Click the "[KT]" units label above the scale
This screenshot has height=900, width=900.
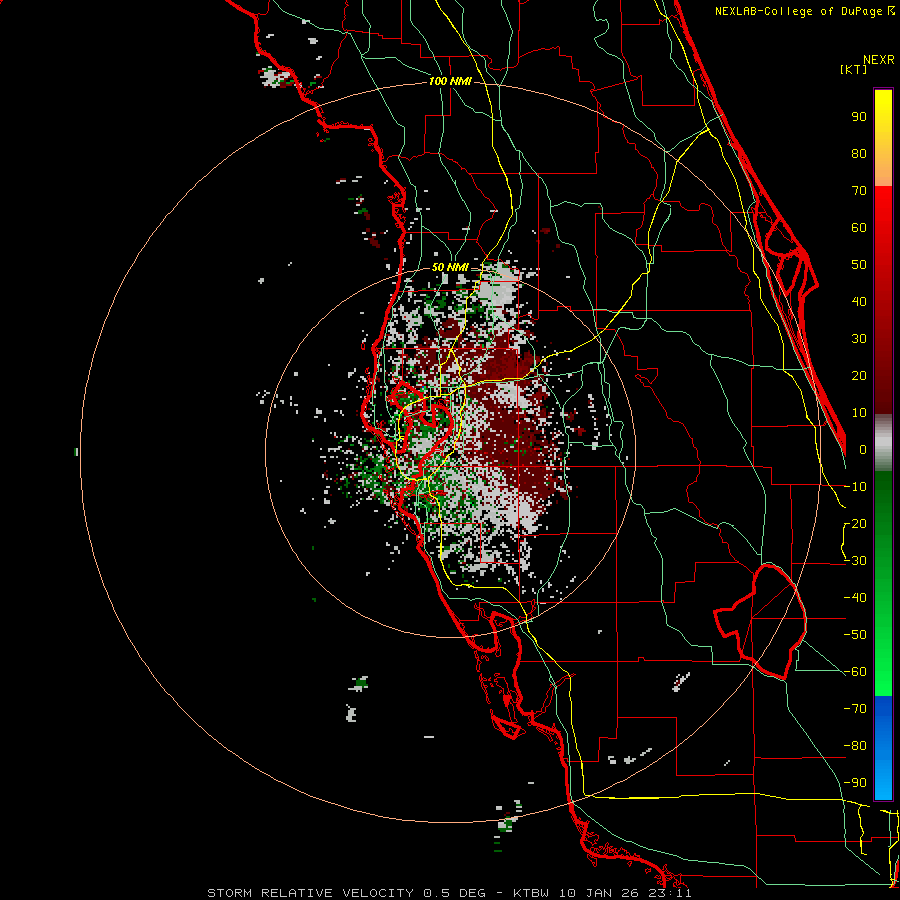(x=854, y=69)
